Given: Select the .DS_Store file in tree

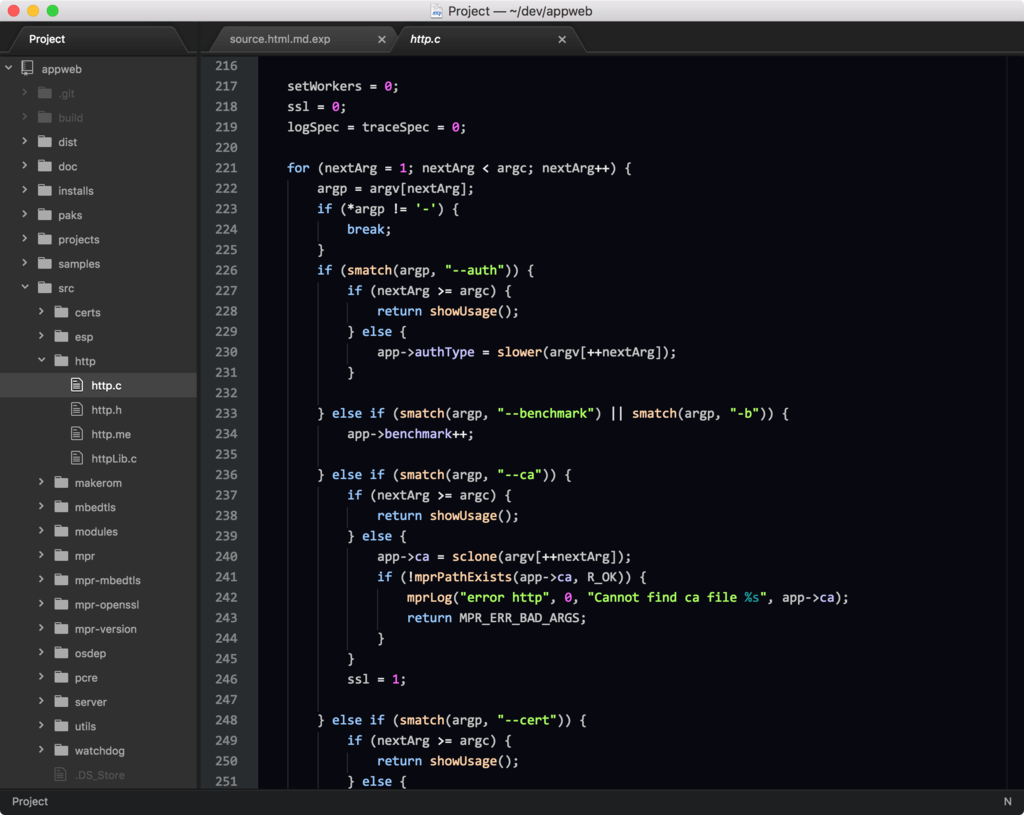Looking at the screenshot, I should [x=99, y=775].
